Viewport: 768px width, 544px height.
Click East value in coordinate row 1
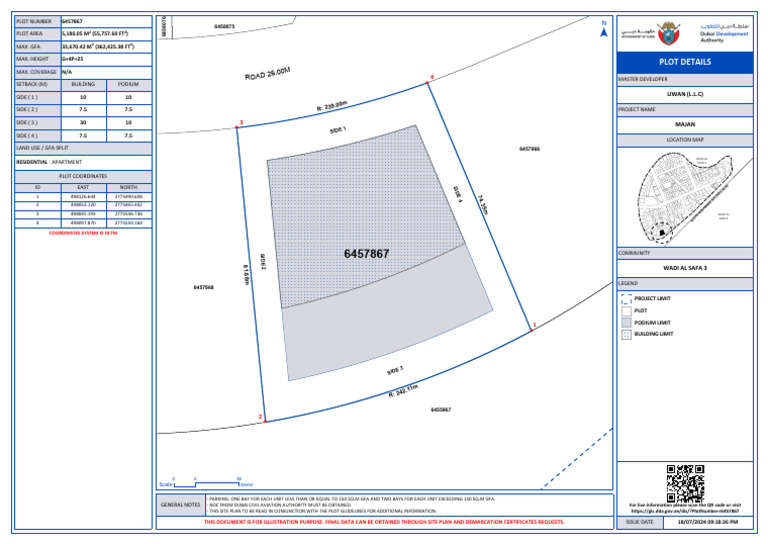[x=83, y=196]
